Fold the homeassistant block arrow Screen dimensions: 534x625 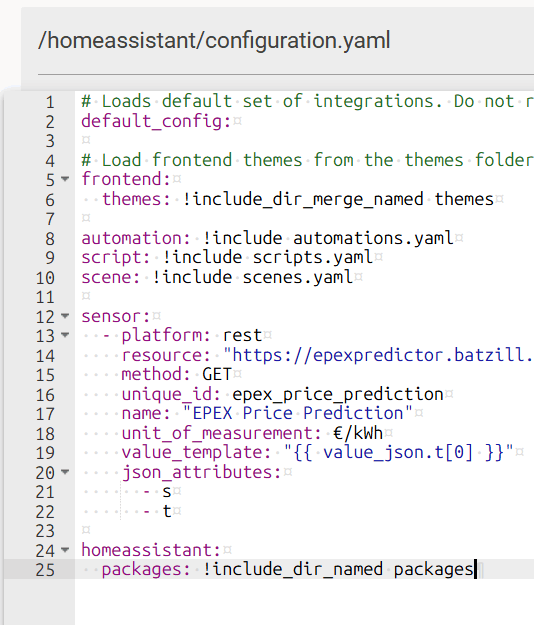[x=65, y=551]
